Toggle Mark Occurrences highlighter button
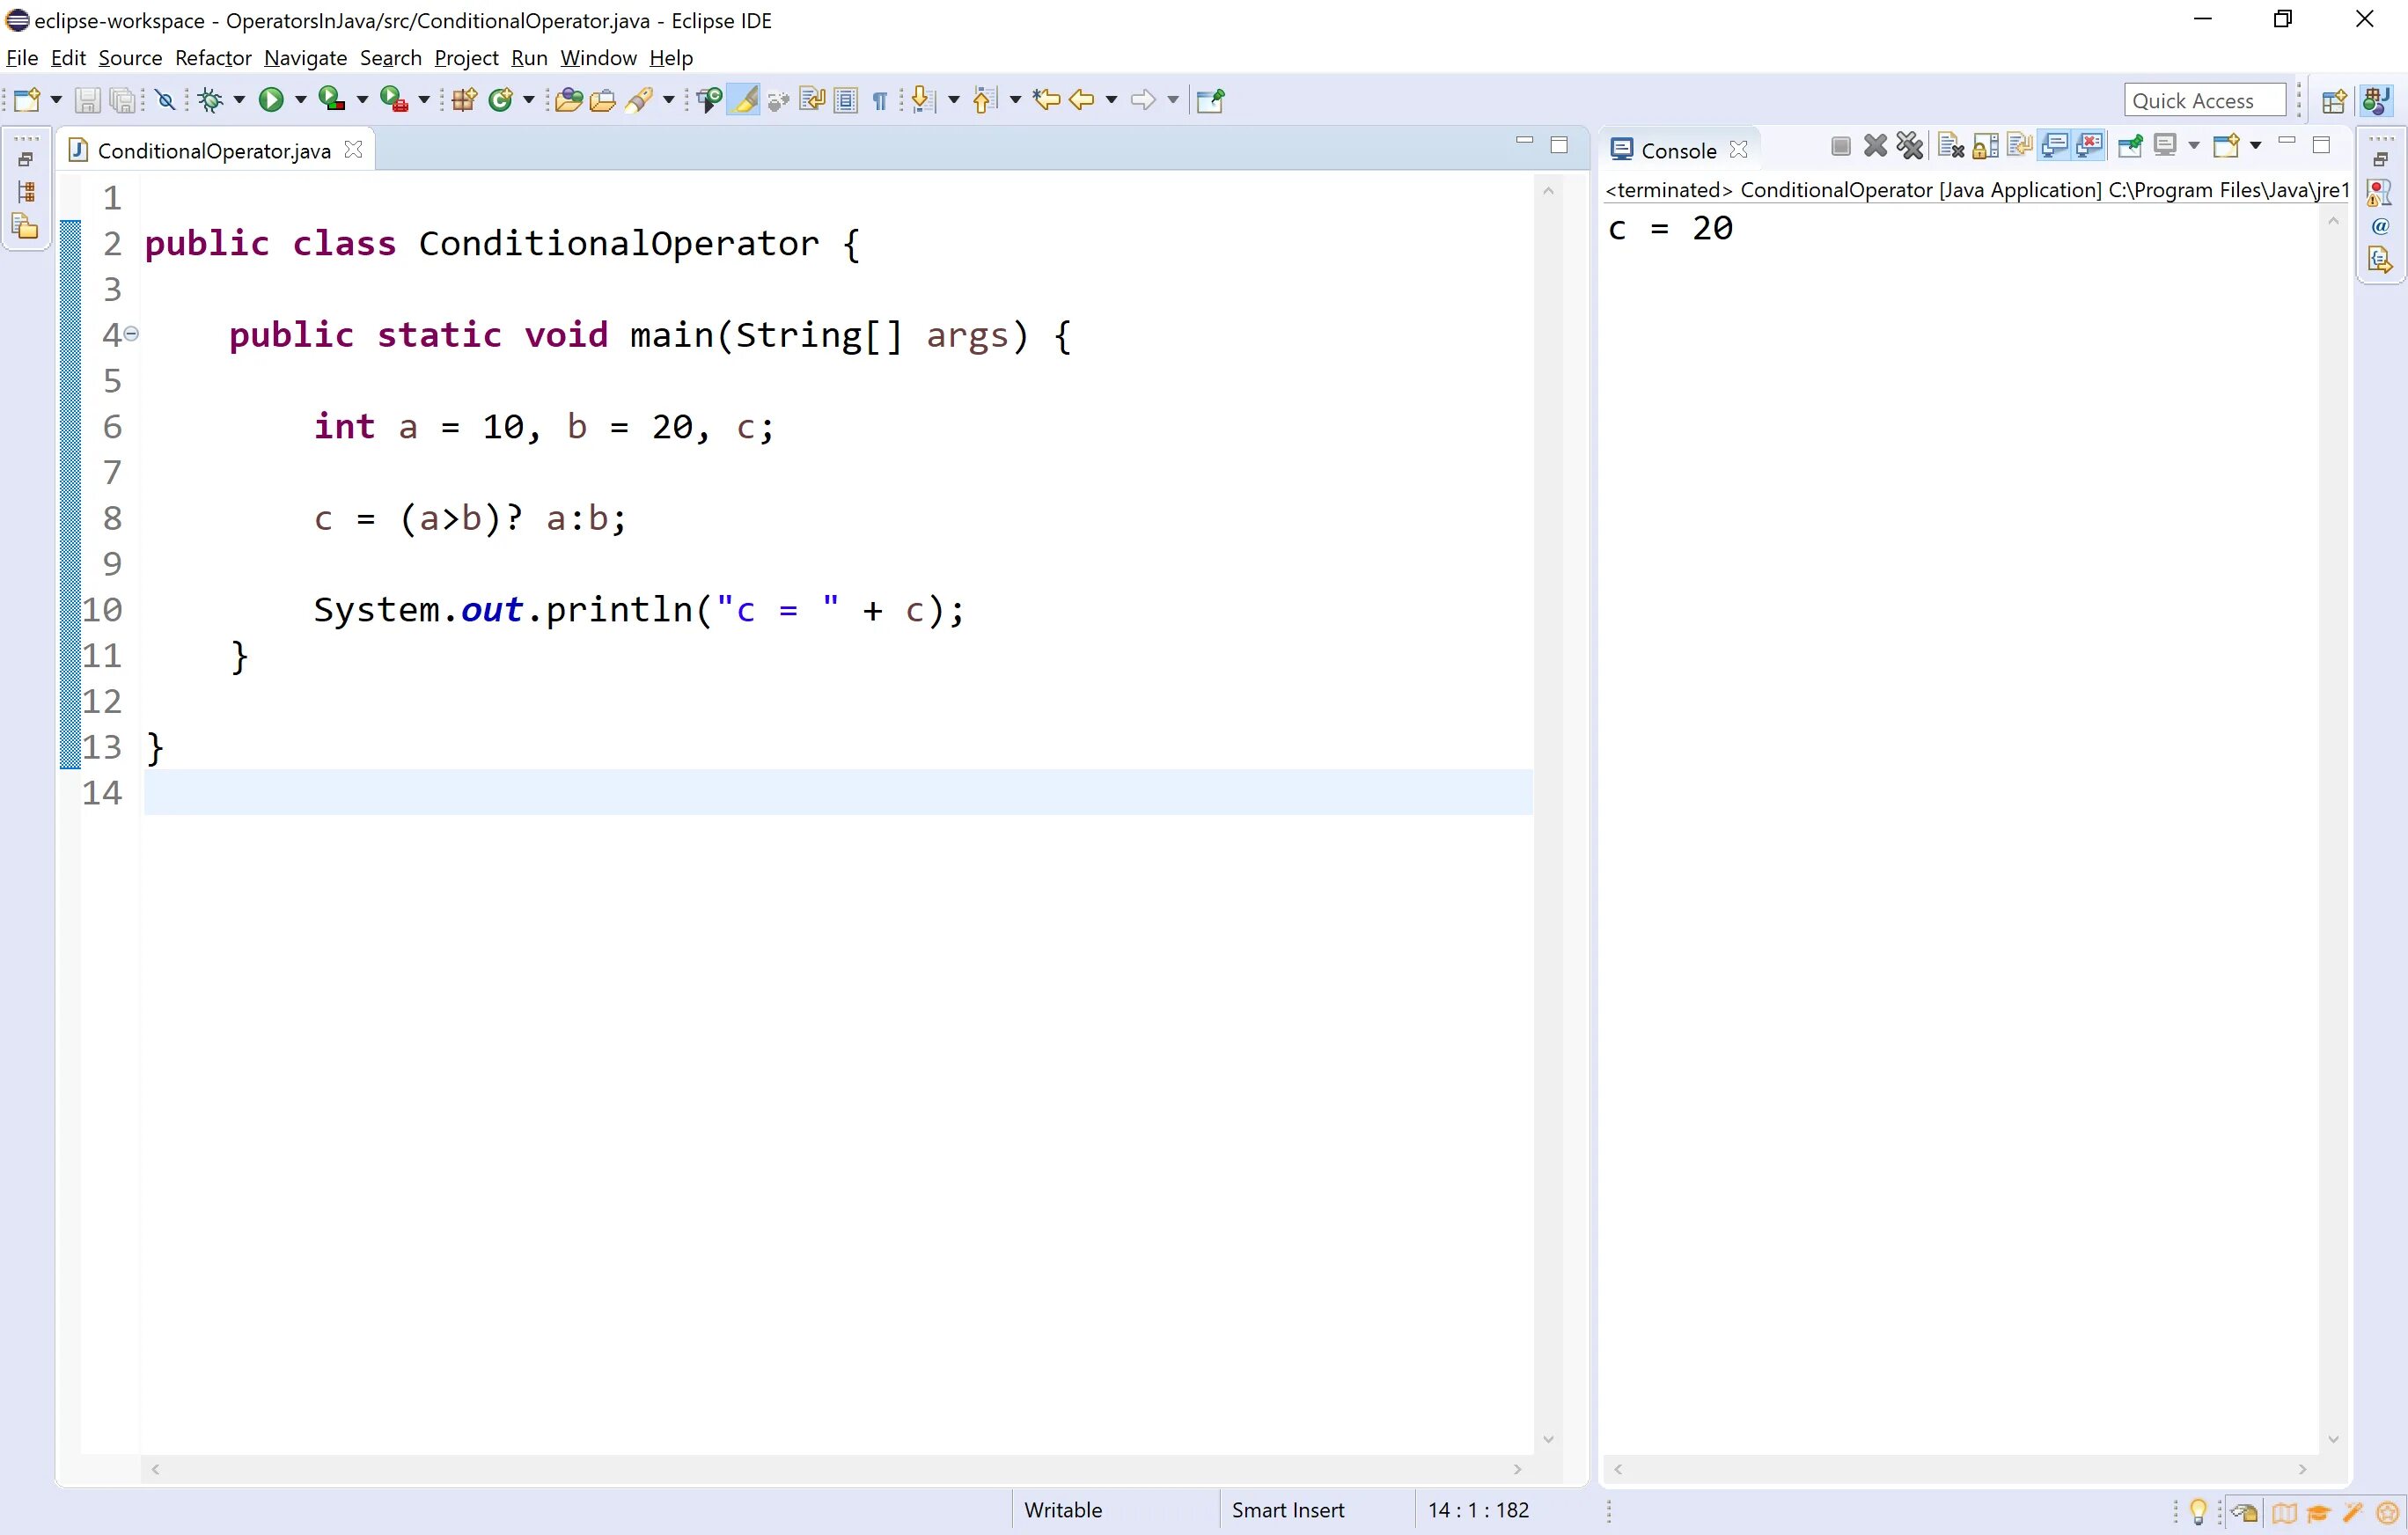This screenshot has width=2408, height=1535. tap(745, 99)
